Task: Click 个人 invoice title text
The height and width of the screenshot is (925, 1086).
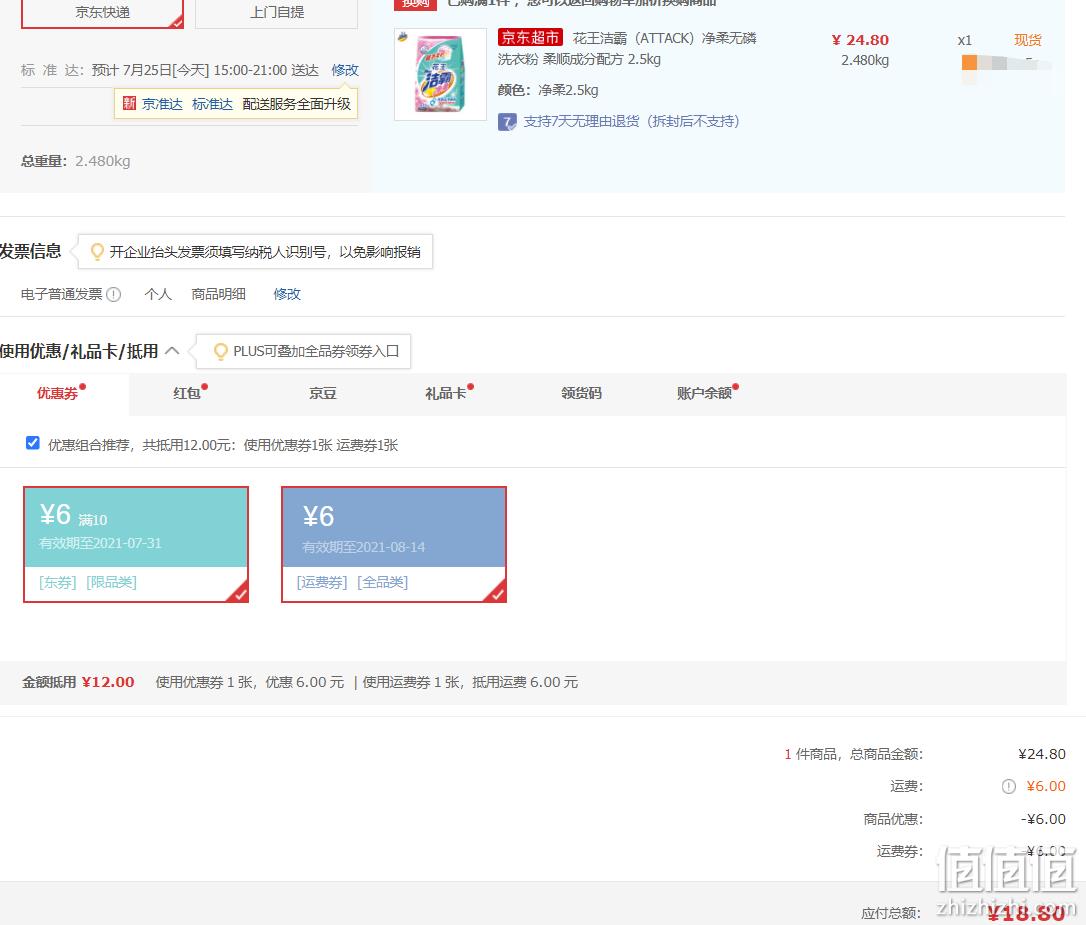Action: pos(158,294)
